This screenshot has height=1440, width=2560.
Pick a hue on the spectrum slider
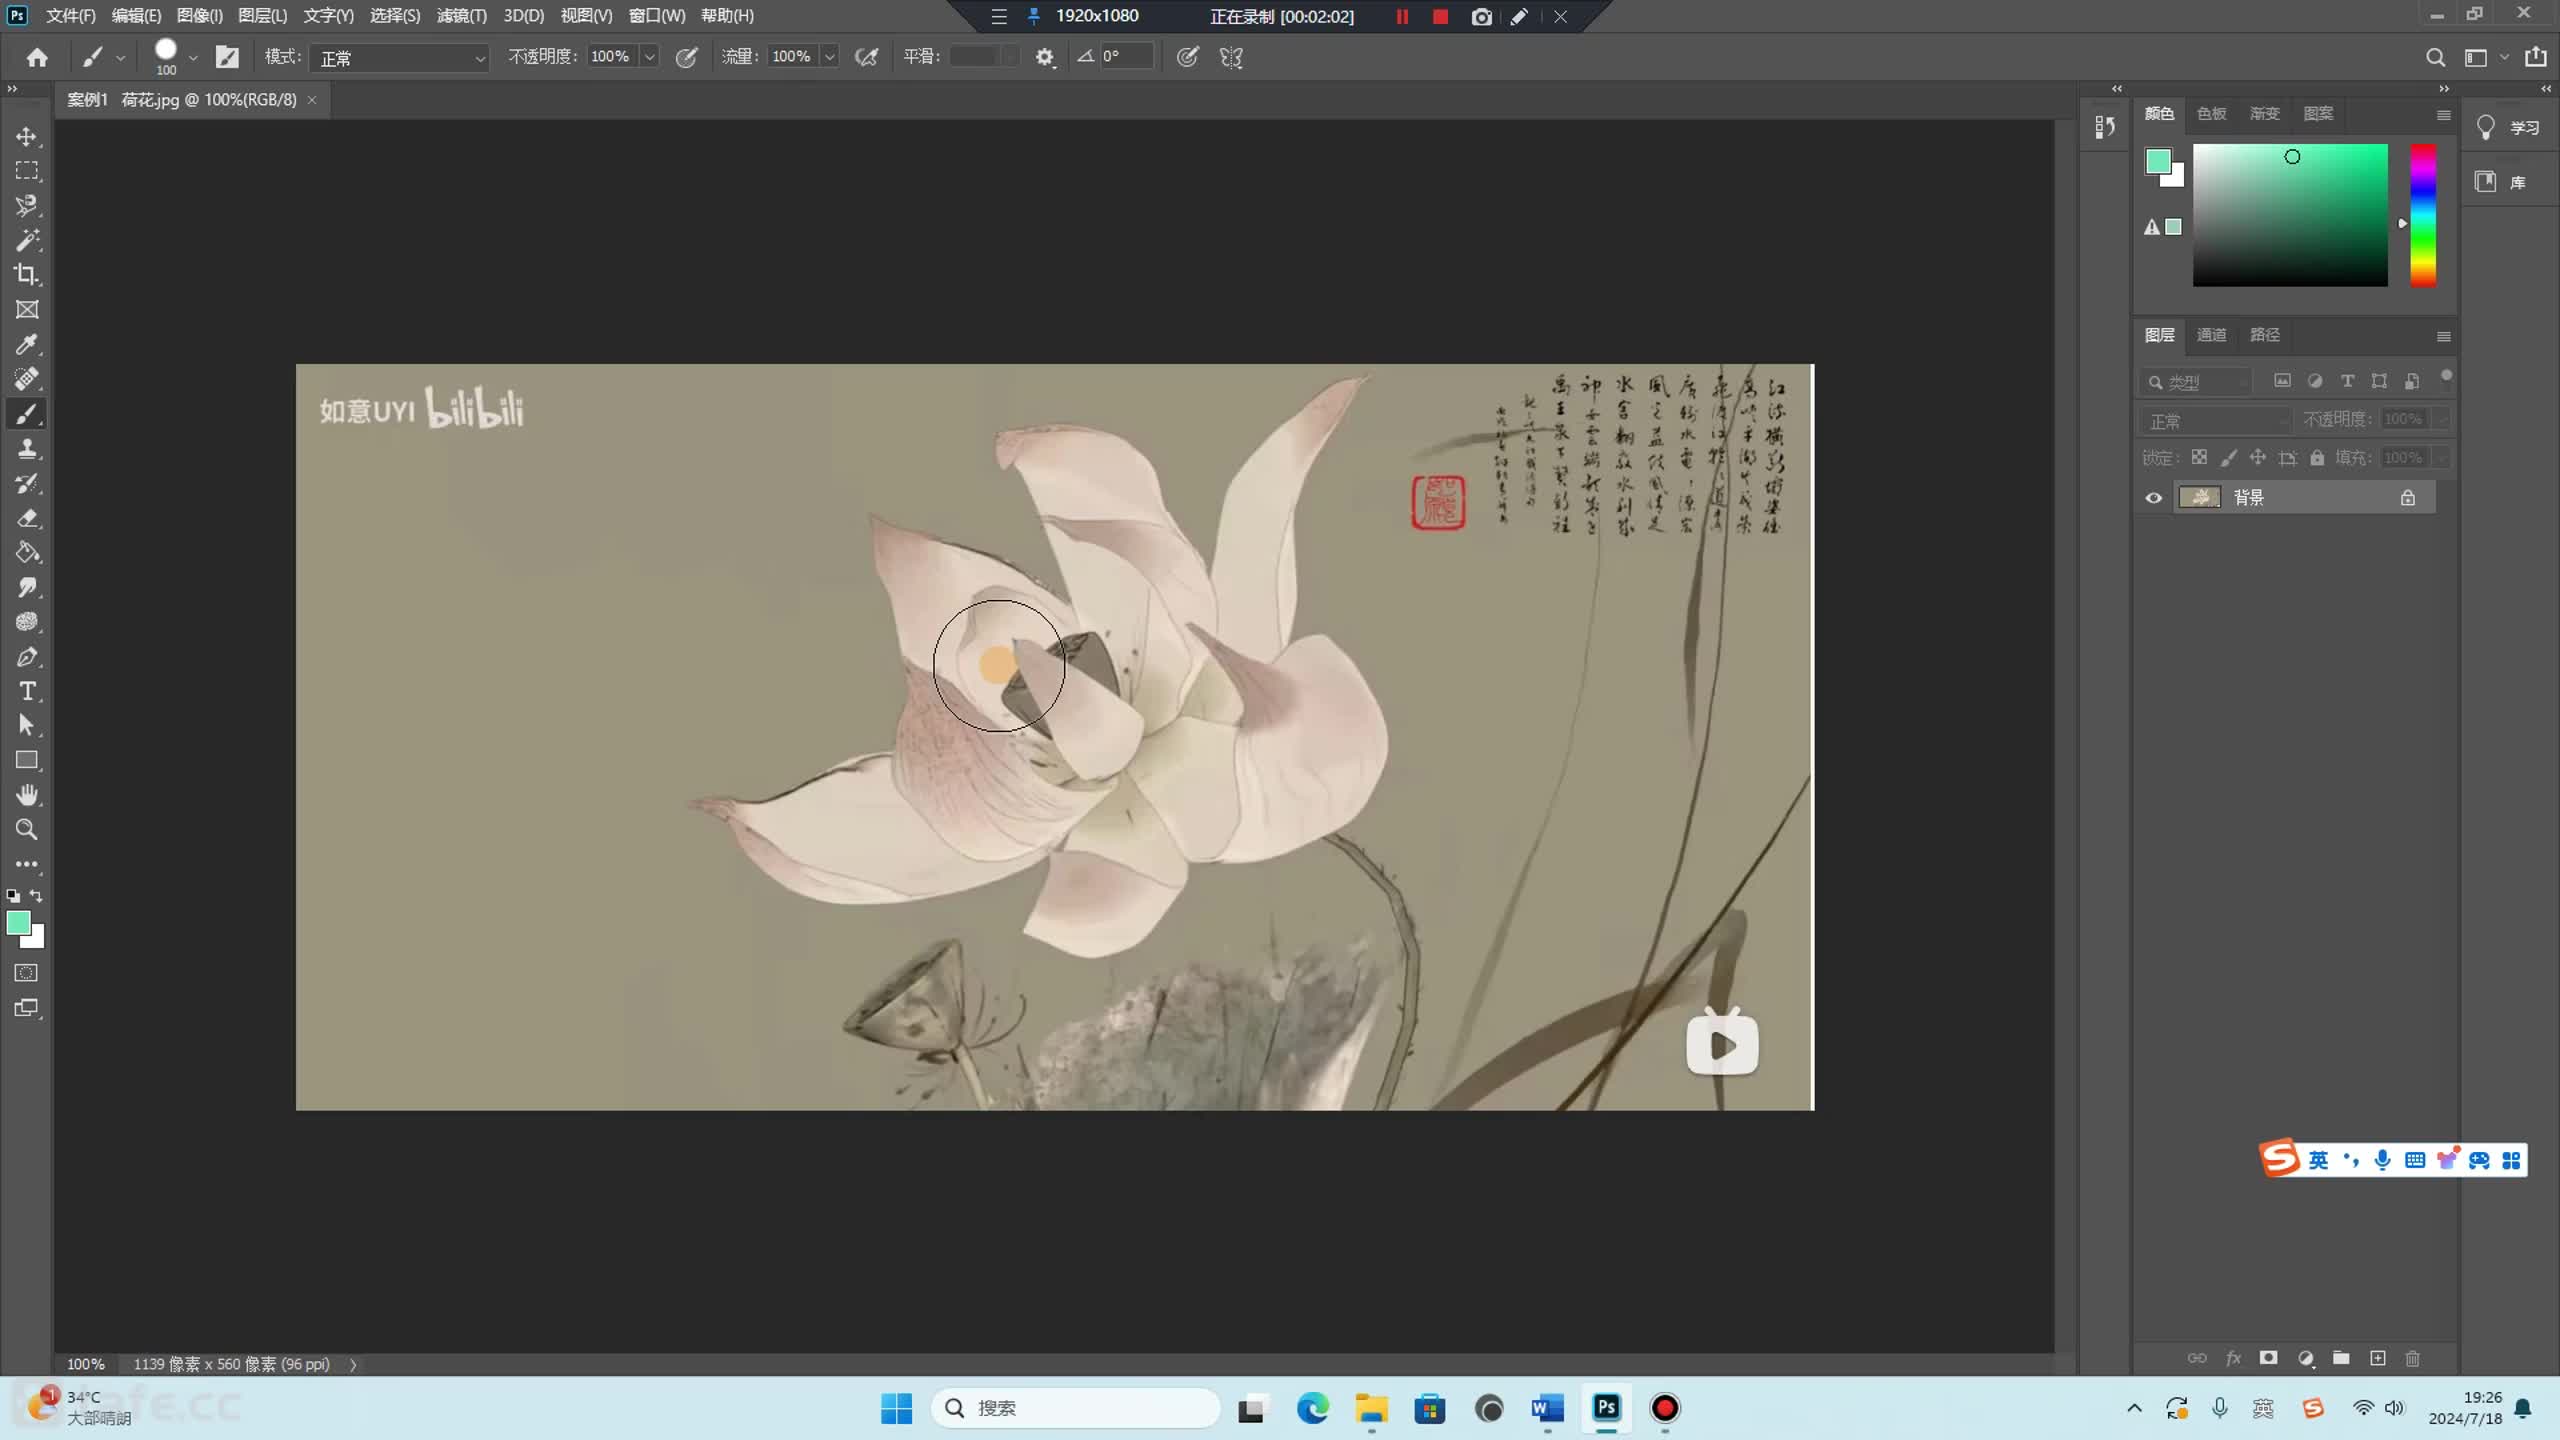click(2423, 215)
